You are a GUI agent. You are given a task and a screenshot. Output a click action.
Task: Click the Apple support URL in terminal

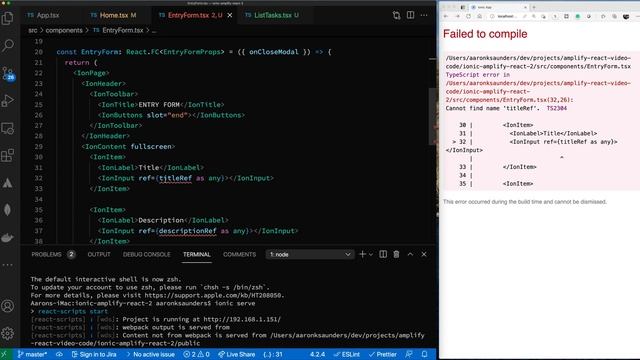pyautogui.click(x=213, y=295)
